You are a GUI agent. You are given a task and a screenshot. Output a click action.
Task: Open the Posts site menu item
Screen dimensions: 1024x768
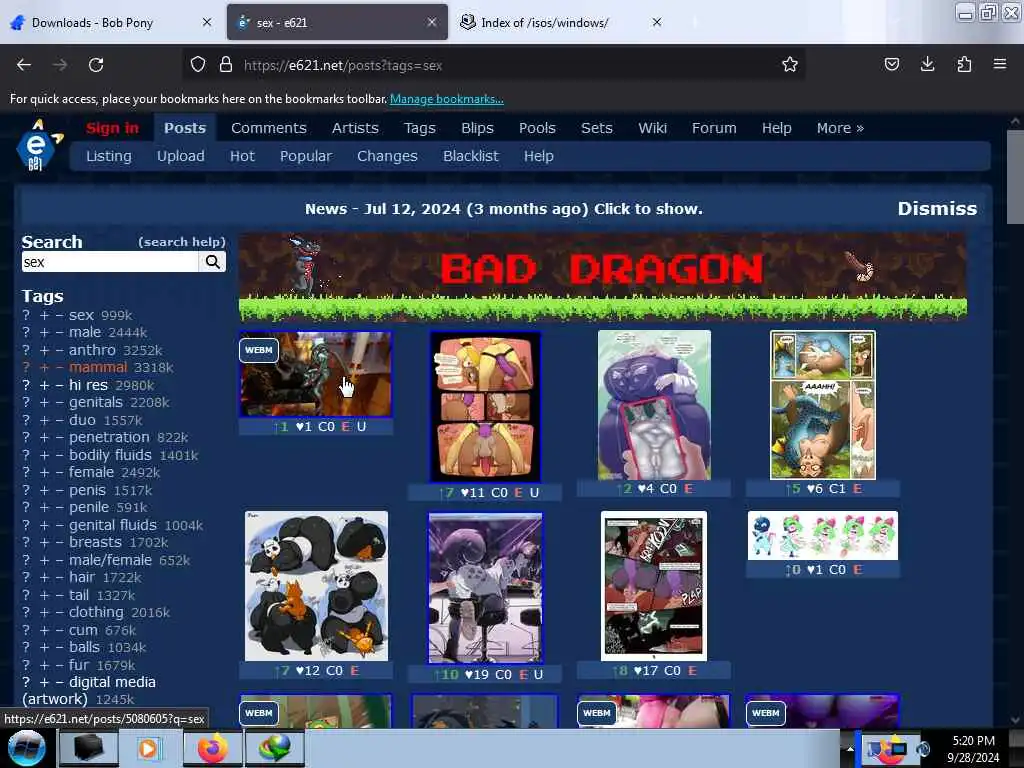point(185,128)
